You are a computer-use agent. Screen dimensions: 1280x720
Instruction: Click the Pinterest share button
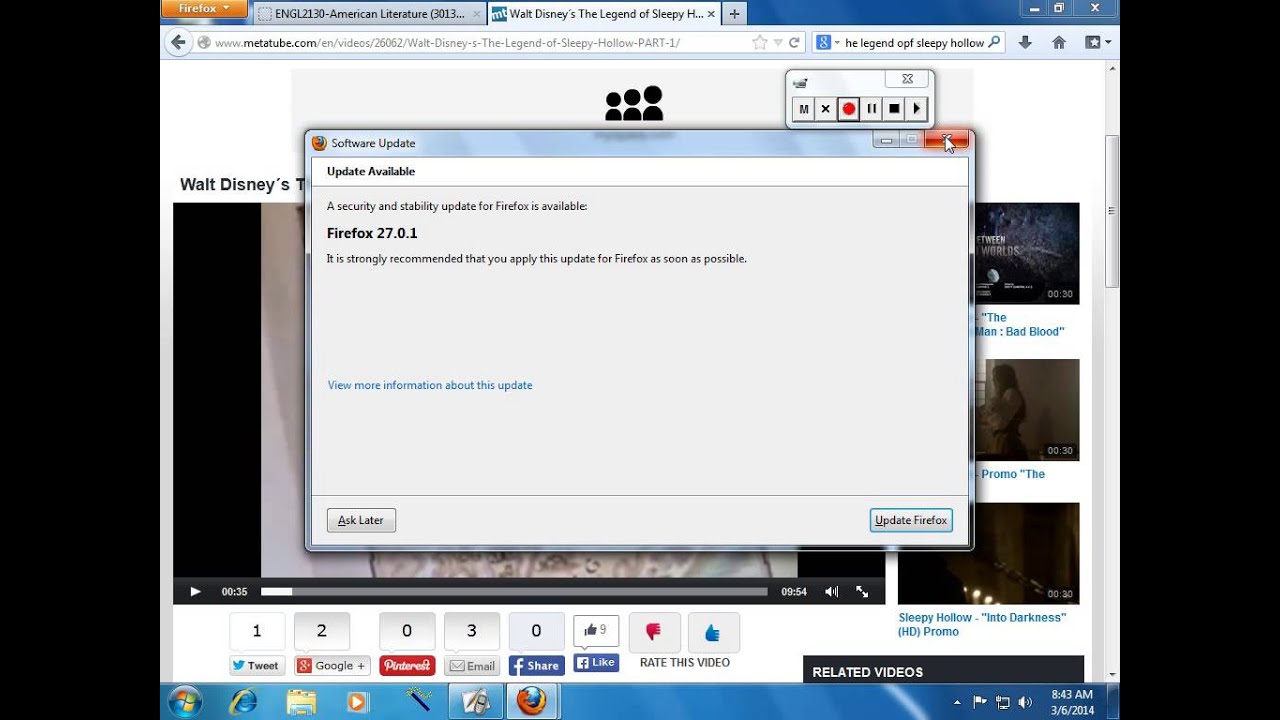(407, 665)
